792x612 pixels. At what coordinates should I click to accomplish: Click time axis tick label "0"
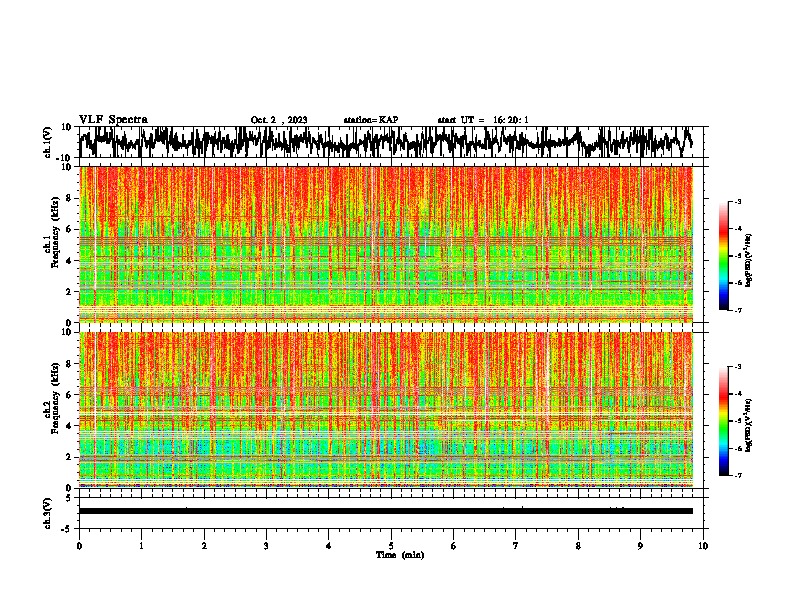click(x=79, y=546)
